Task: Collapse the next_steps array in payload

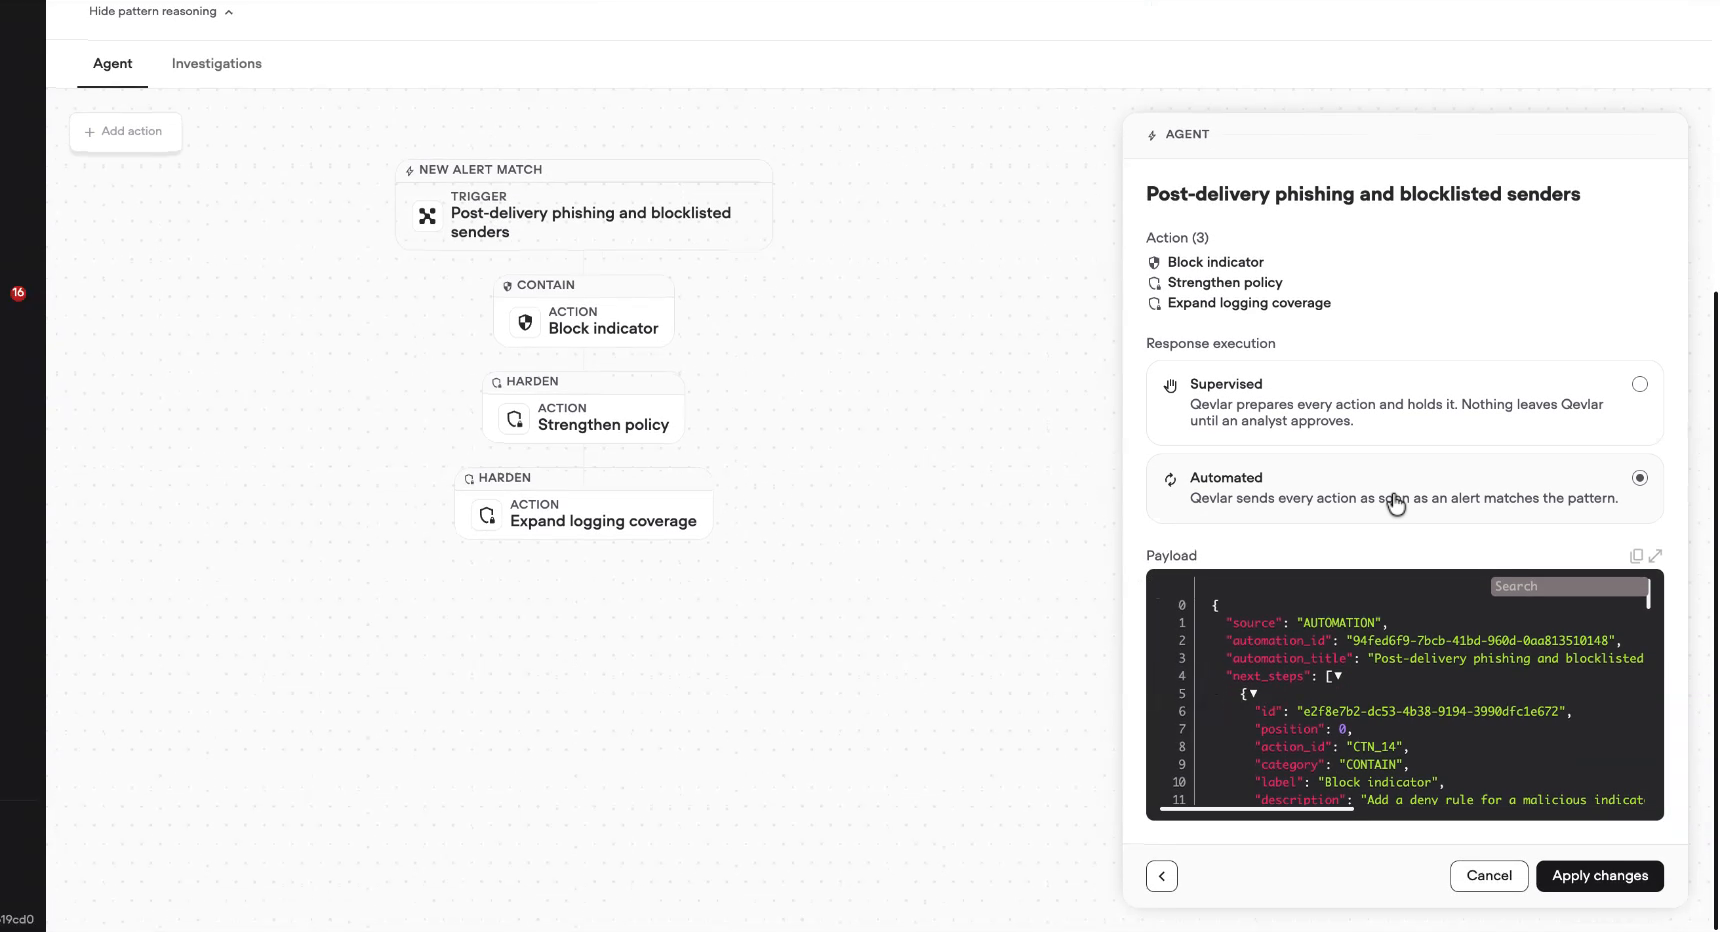Action: point(1338,676)
